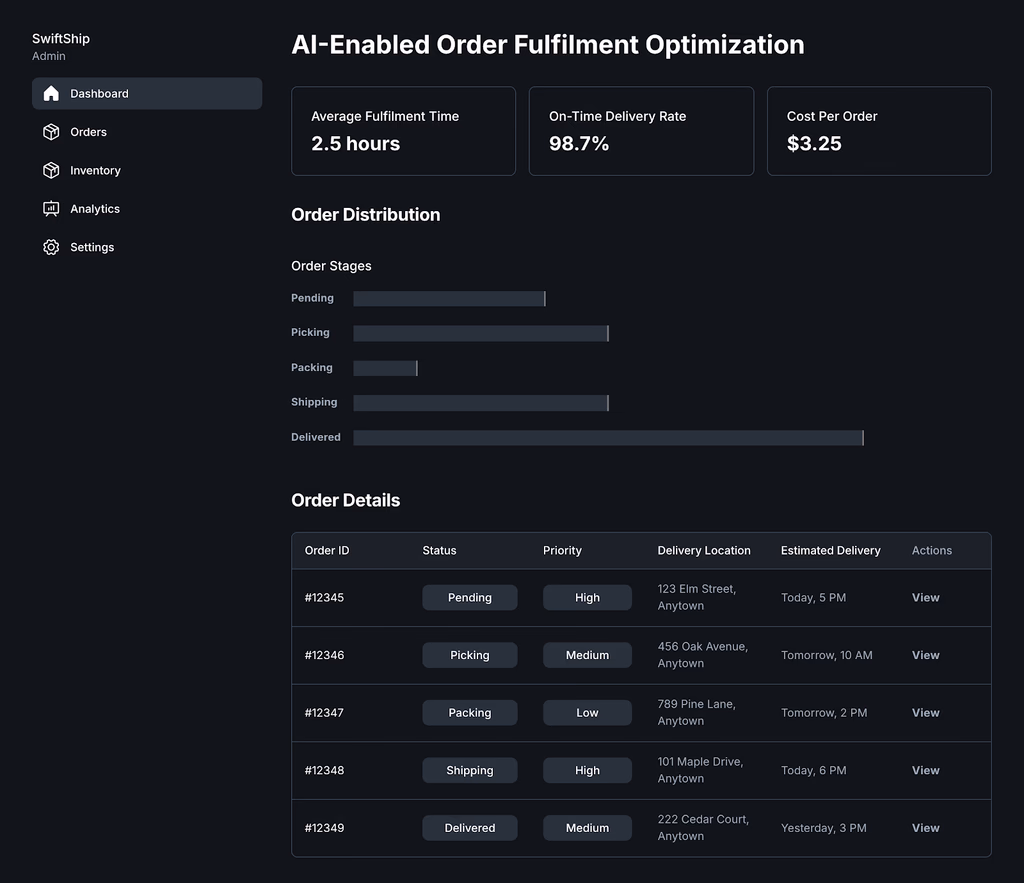Select the On-Time Delivery Rate card
The image size is (1024, 883).
point(641,131)
